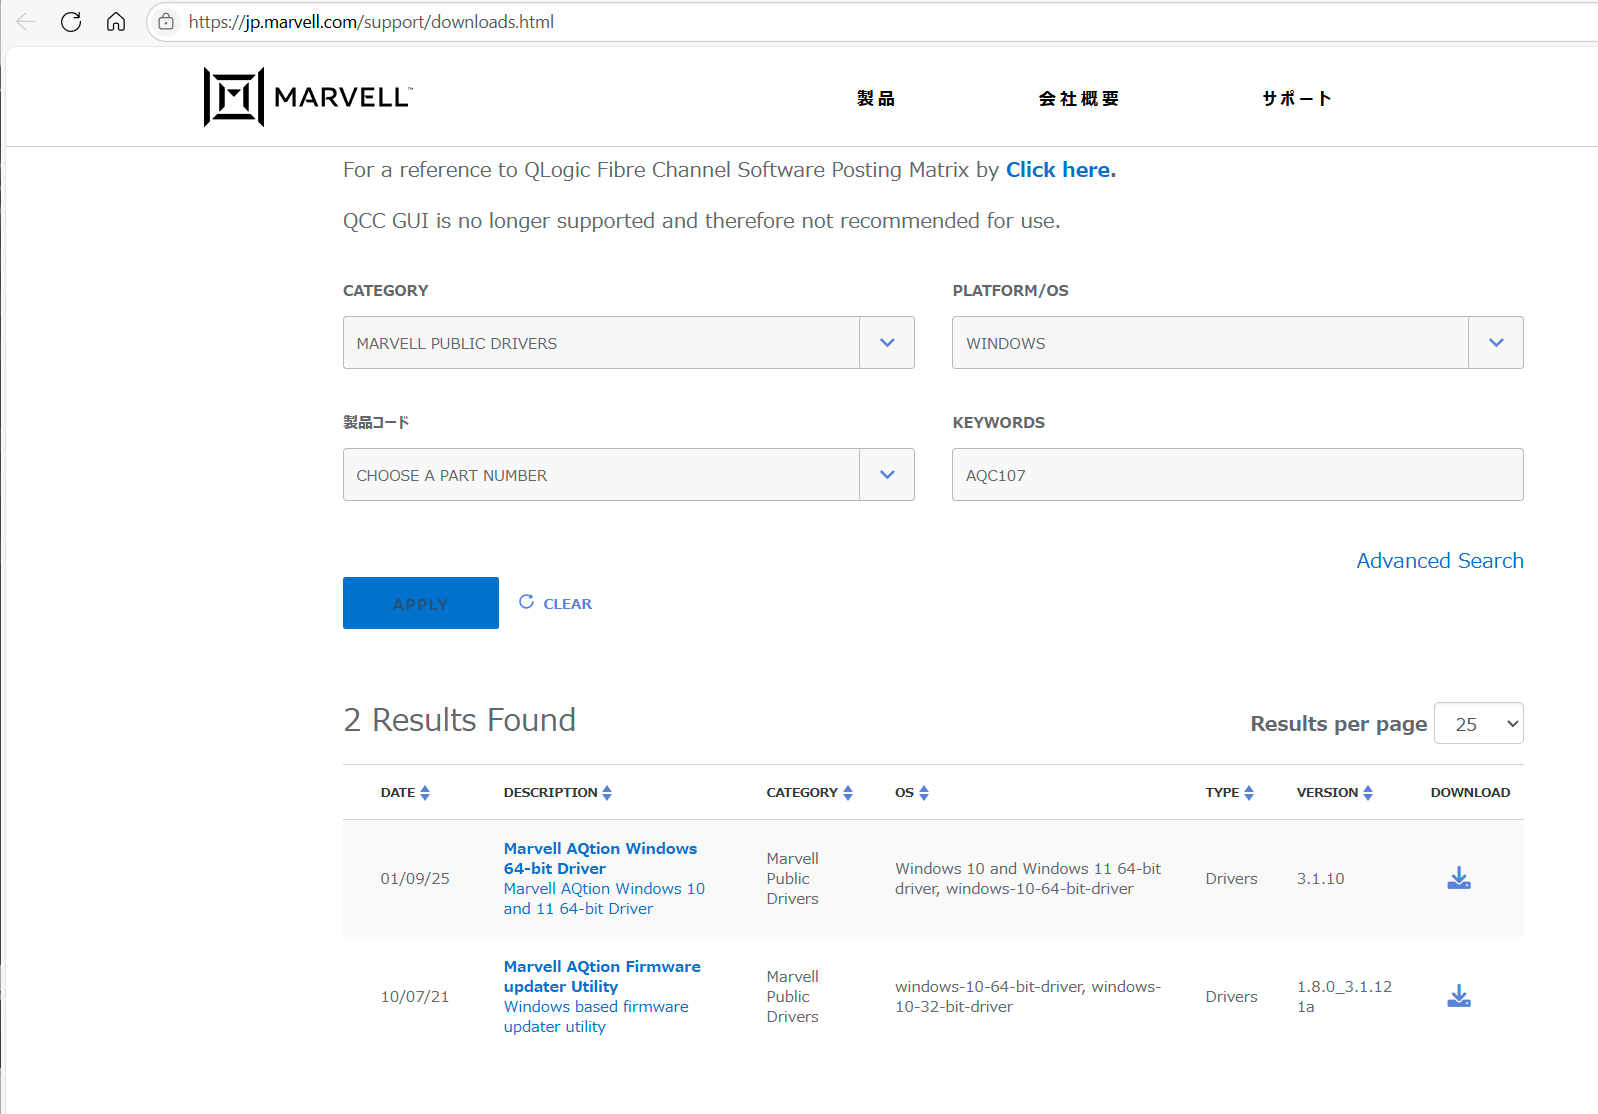
Task: Select version 3.1.10 cell
Action: pyautogui.click(x=1320, y=878)
